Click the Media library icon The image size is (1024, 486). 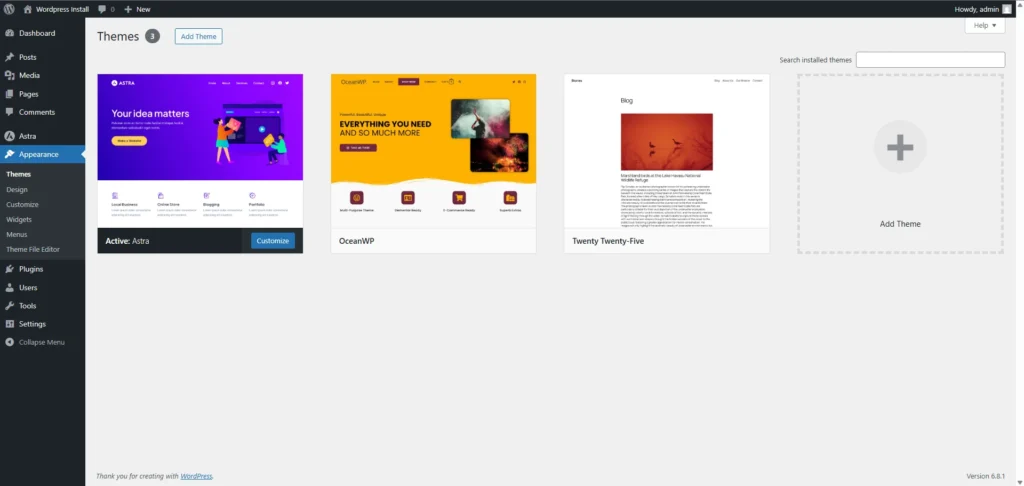point(9,75)
